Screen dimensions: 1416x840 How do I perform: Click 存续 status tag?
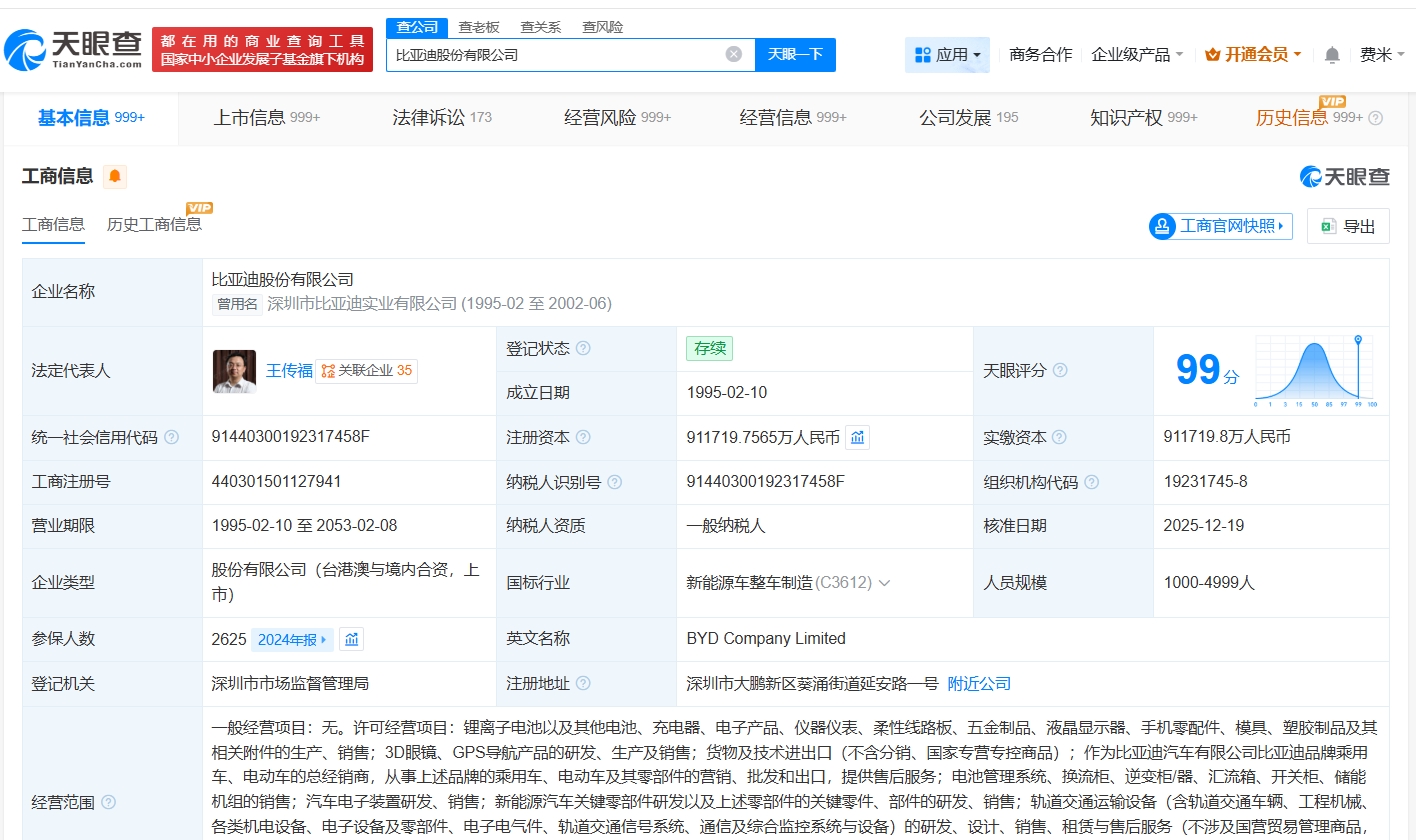(x=709, y=348)
